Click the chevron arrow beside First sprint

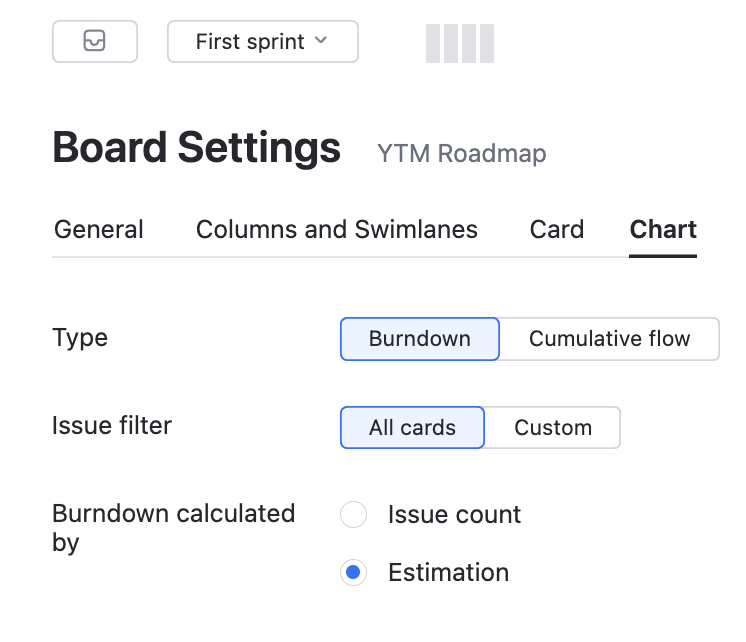[x=321, y=41]
